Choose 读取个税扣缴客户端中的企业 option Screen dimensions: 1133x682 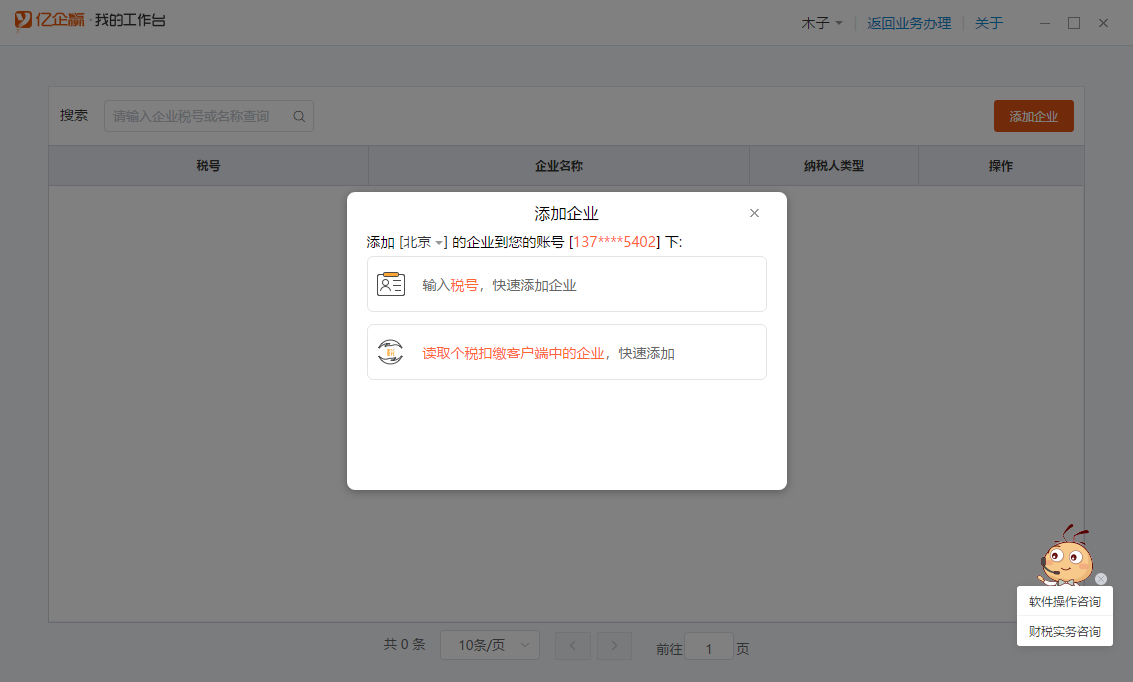tap(566, 353)
